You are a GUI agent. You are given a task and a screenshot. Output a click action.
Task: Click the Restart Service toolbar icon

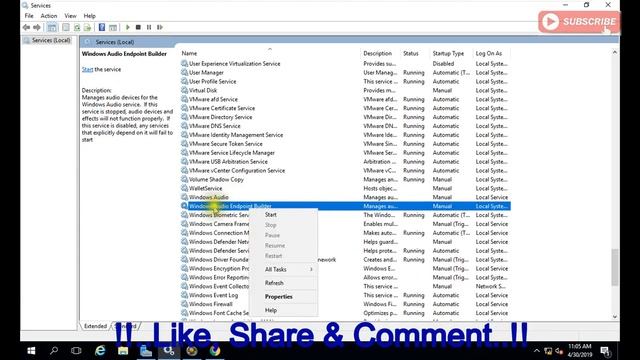point(160,27)
